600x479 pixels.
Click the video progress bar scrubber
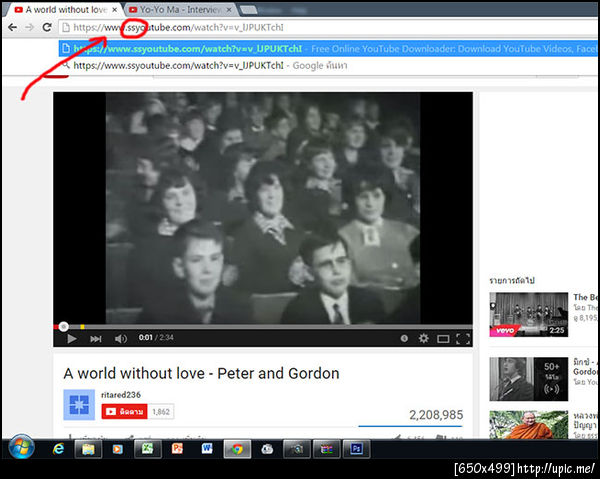coord(64,326)
